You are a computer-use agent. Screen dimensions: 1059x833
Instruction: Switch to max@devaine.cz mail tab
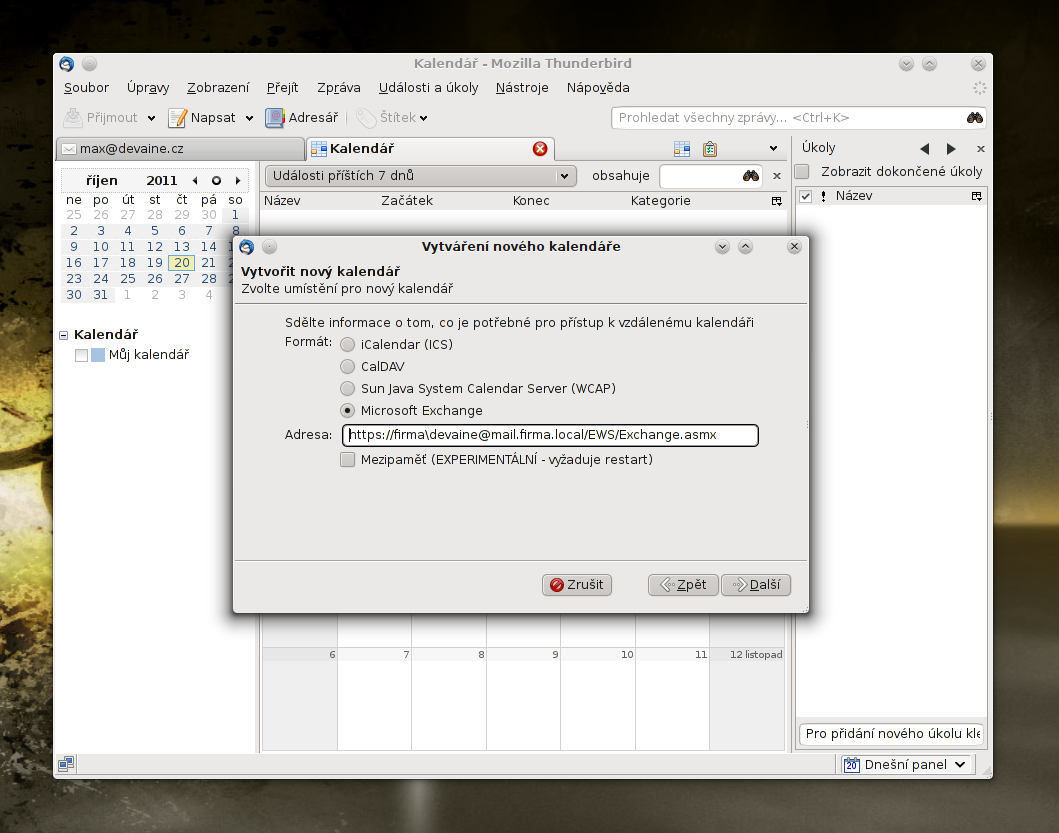(180, 149)
